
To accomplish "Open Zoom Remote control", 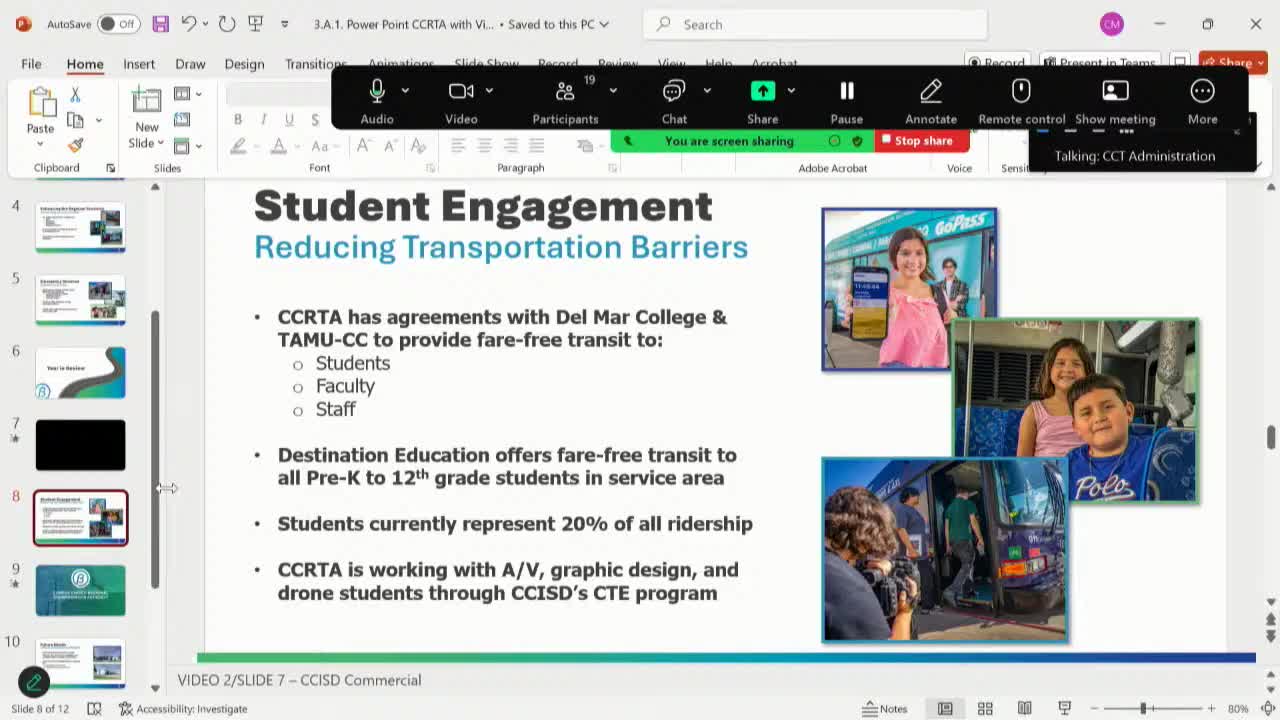I will (1021, 100).
